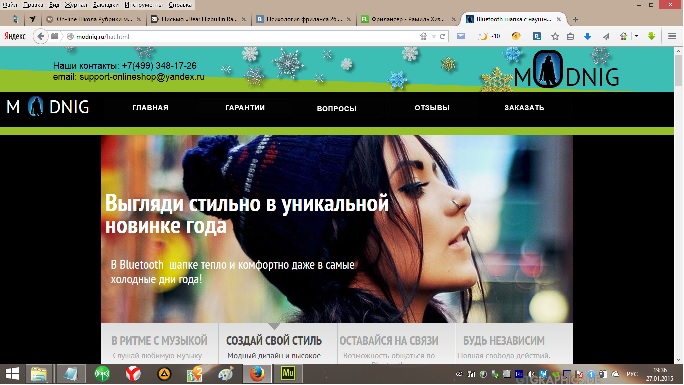Open the notepad-like taskbar icon
The width and height of the screenshot is (684, 385).
(x=70, y=374)
